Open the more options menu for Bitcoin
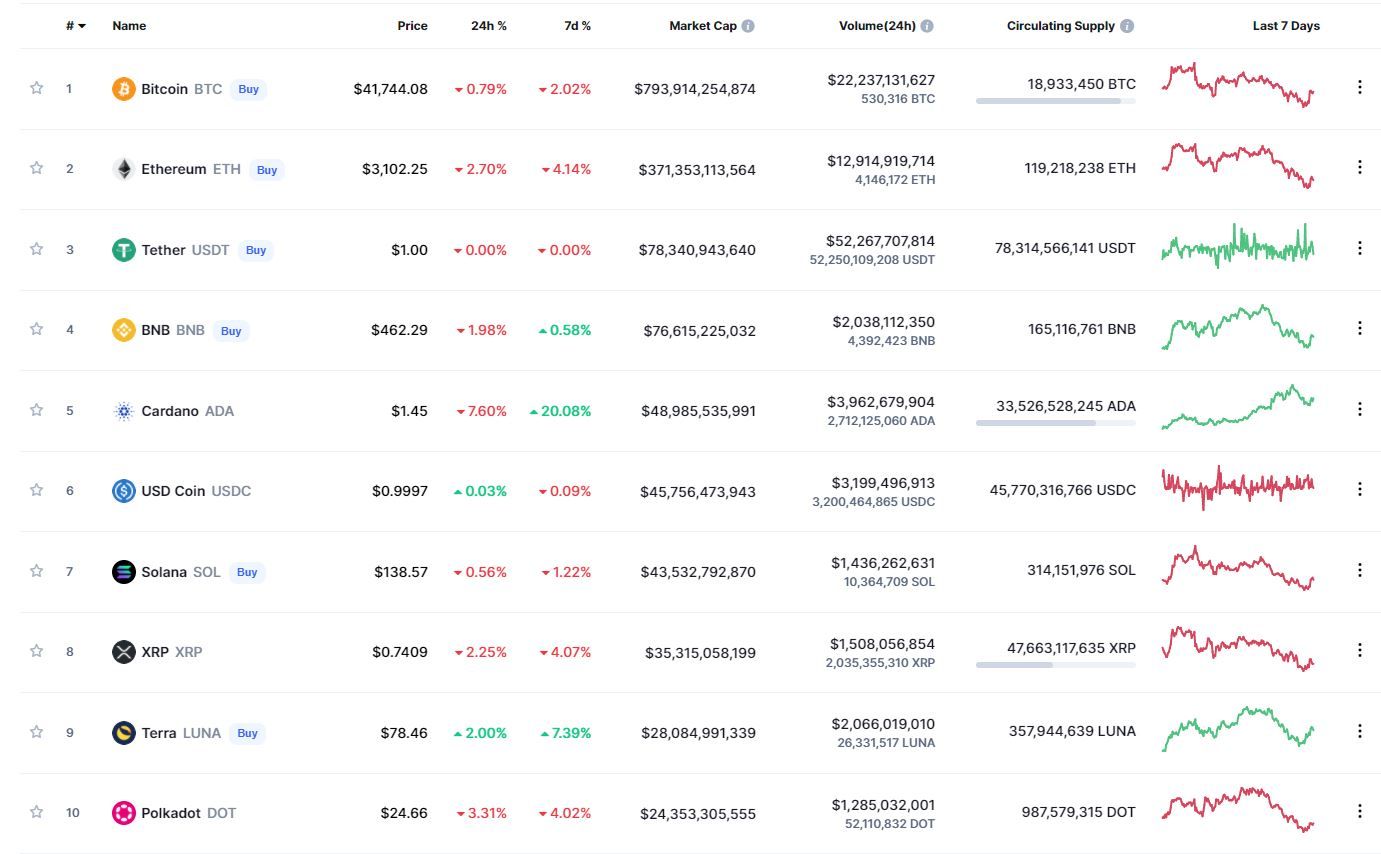The image size is (1381, 854). 1359,87
